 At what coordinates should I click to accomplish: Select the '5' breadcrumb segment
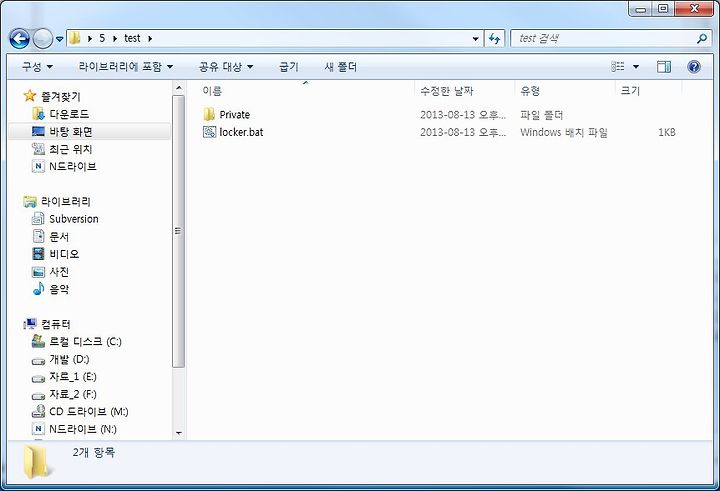(102, 38)
